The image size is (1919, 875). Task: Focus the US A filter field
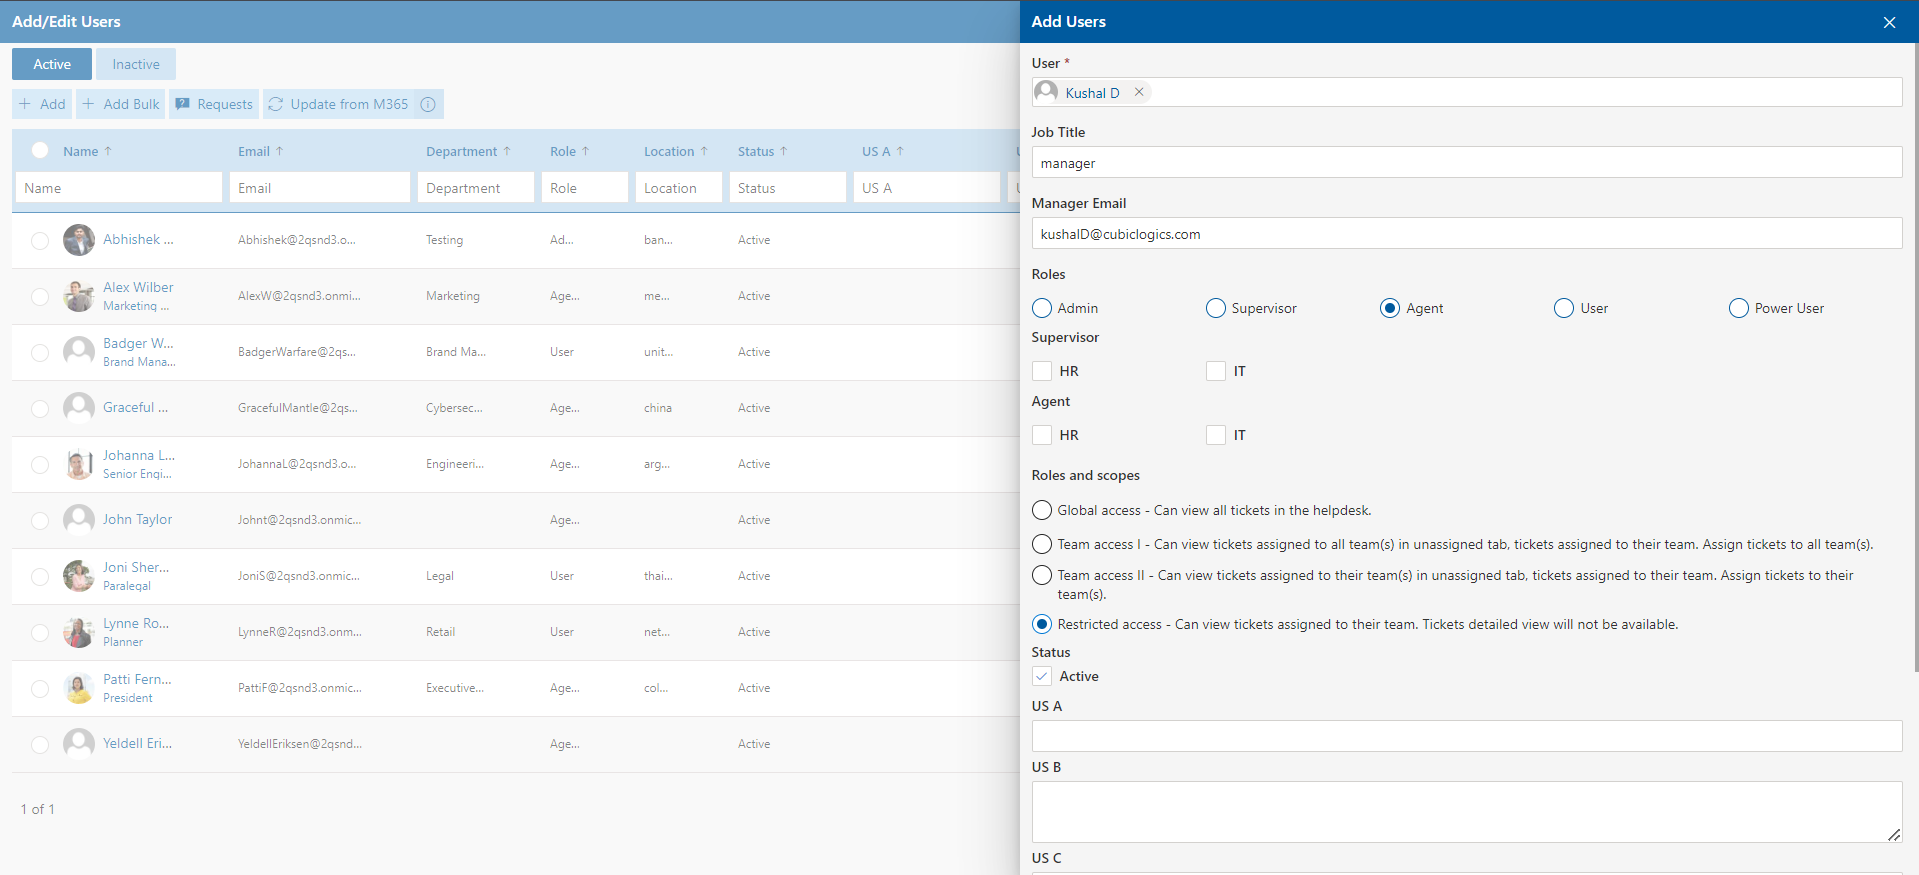(927, 188)
